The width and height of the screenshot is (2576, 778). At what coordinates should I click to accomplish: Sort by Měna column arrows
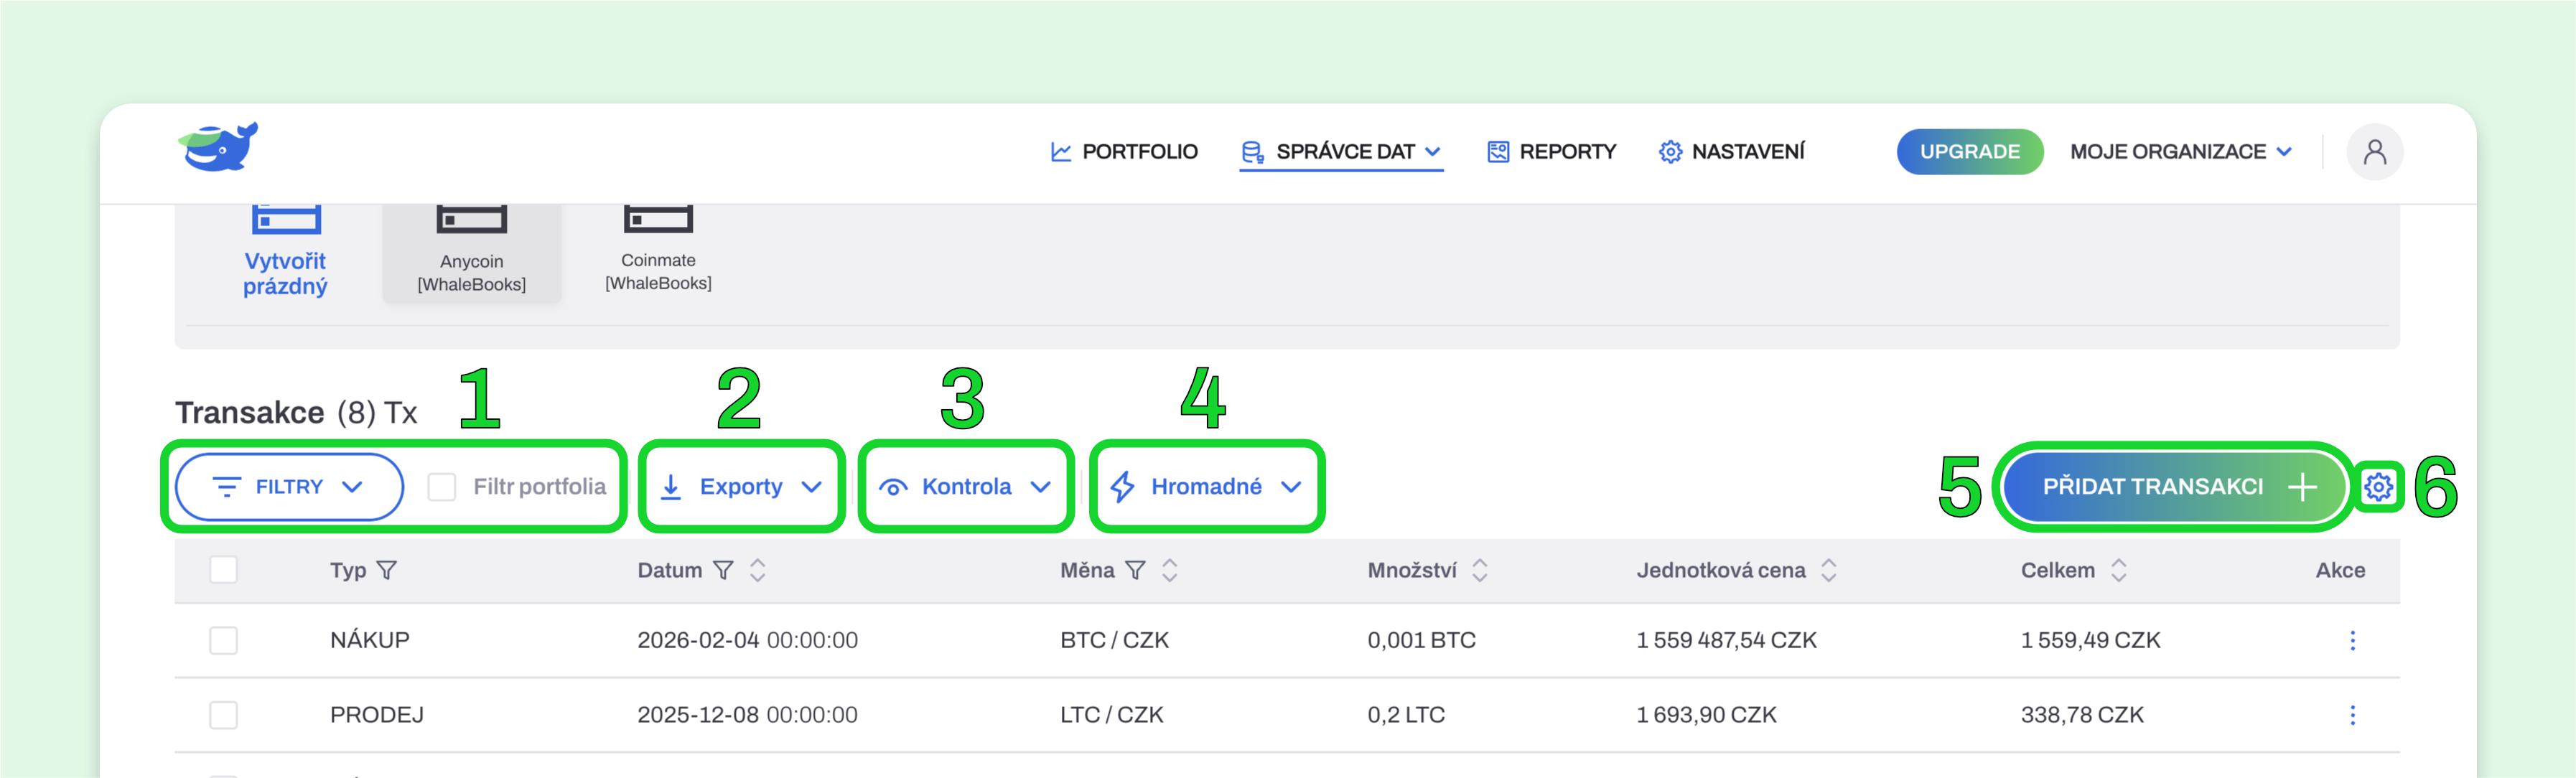1170,570
